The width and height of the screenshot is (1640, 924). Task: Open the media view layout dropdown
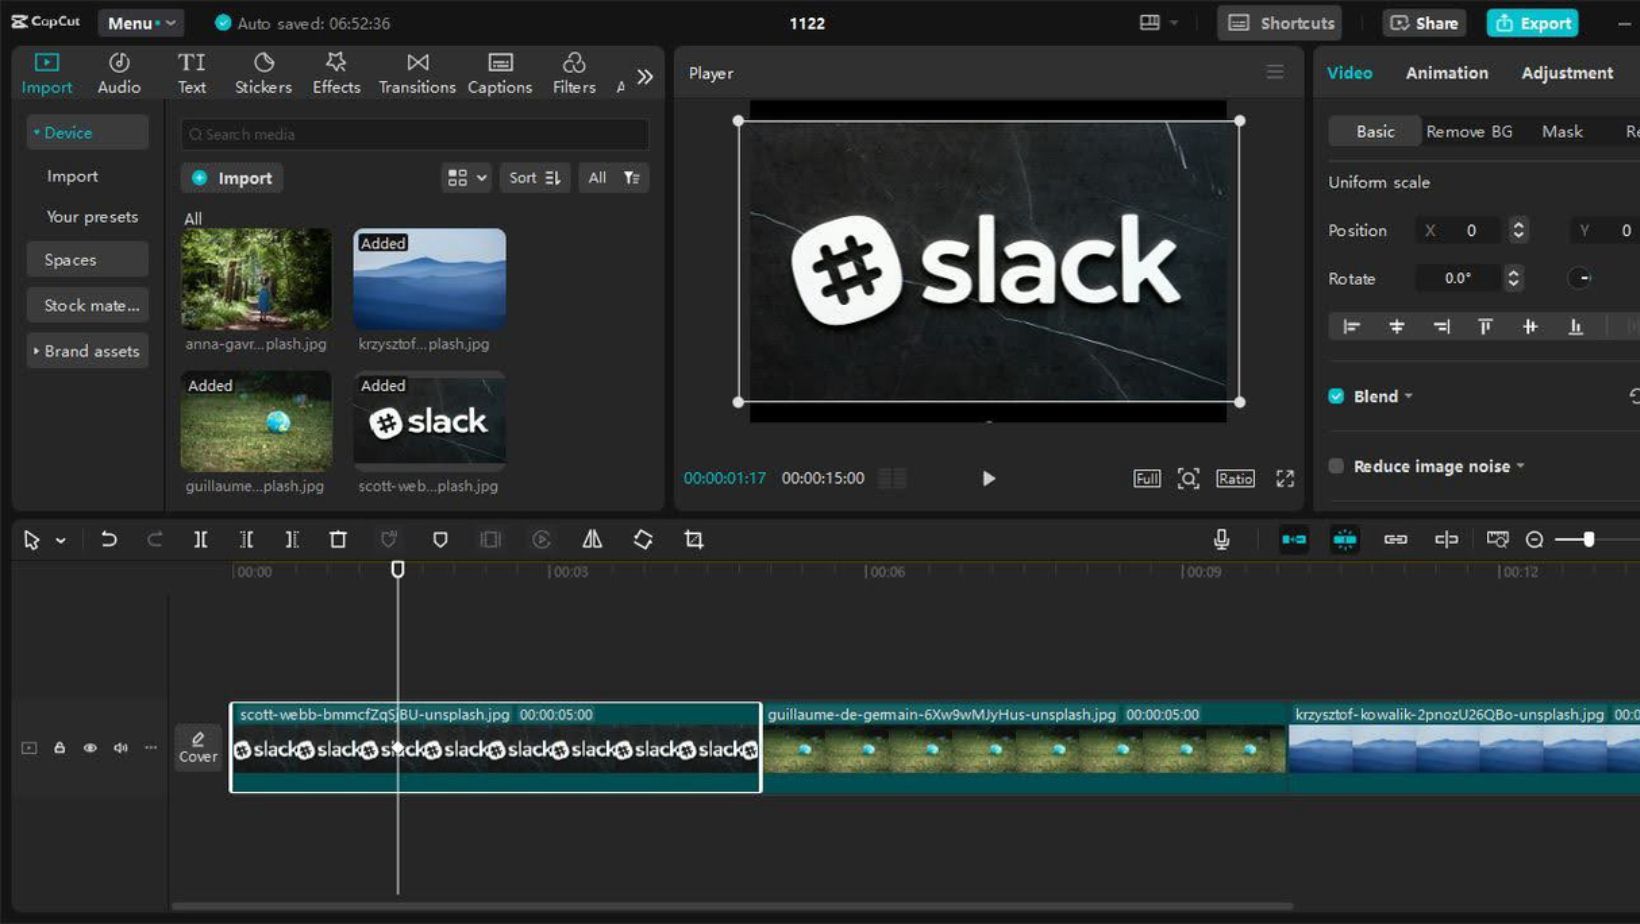click(x=466, y=178)
